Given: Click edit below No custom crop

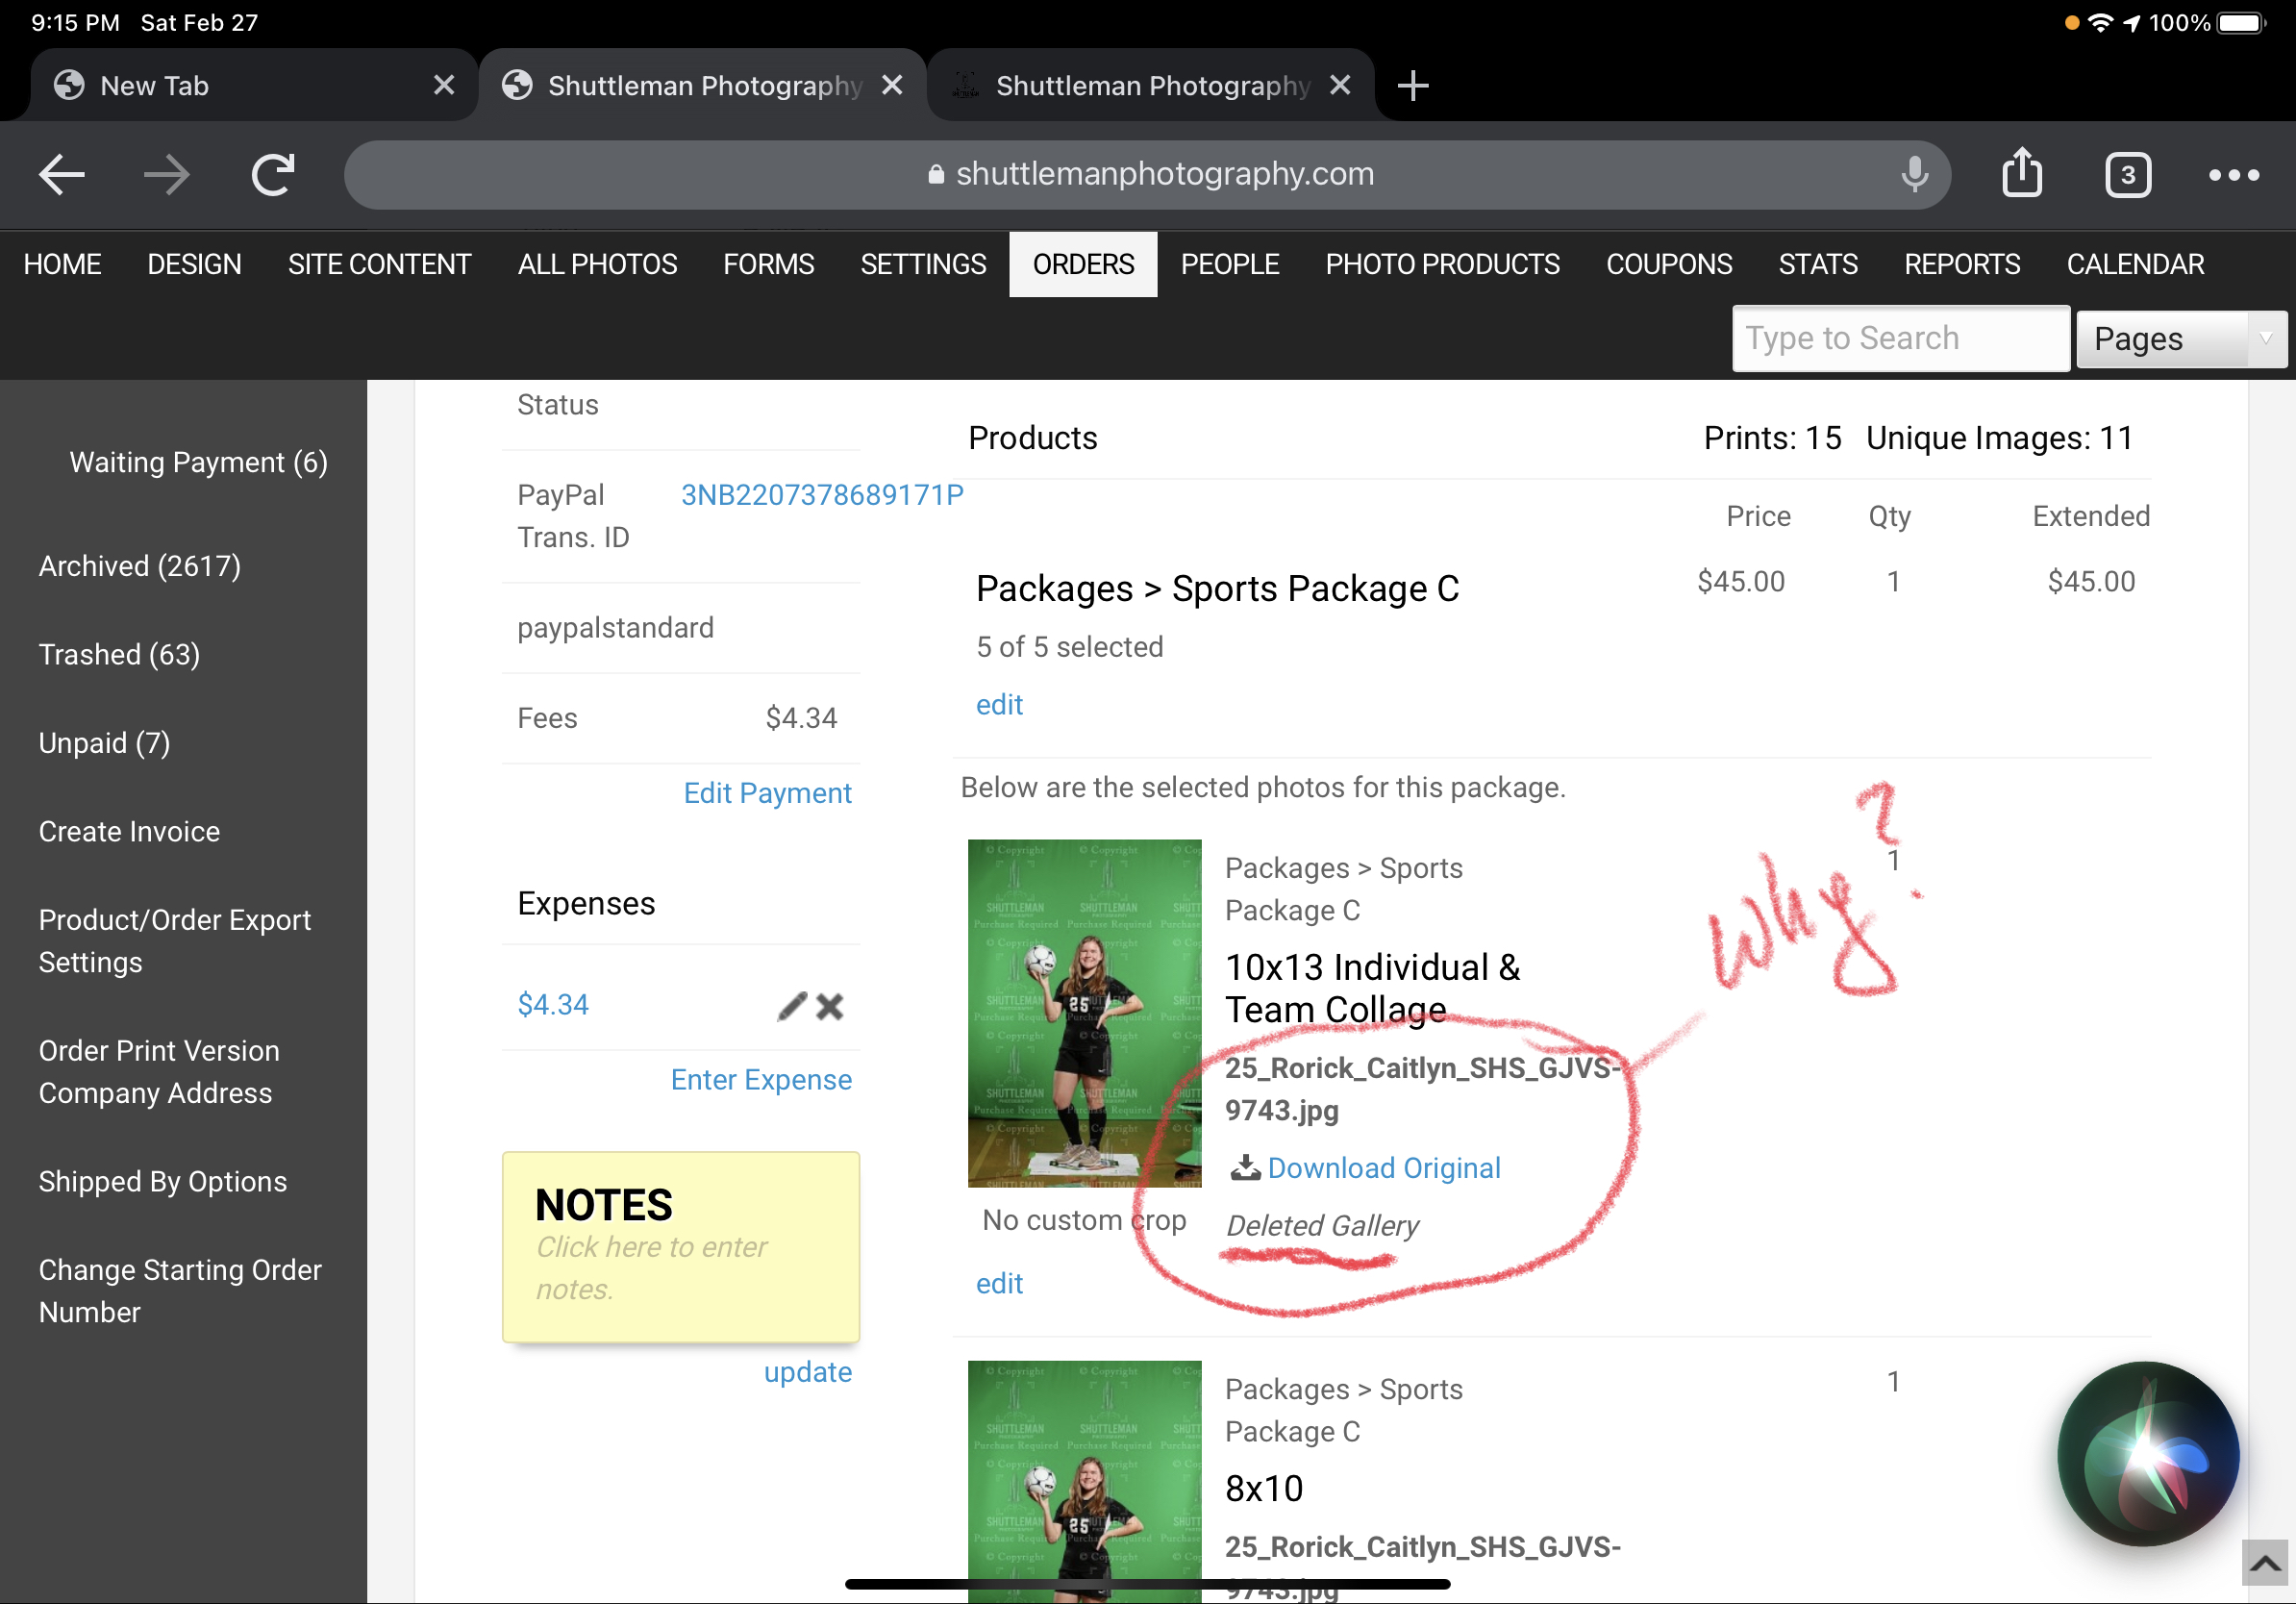Looking at the screenshot, I should (x=999, y=1284).
